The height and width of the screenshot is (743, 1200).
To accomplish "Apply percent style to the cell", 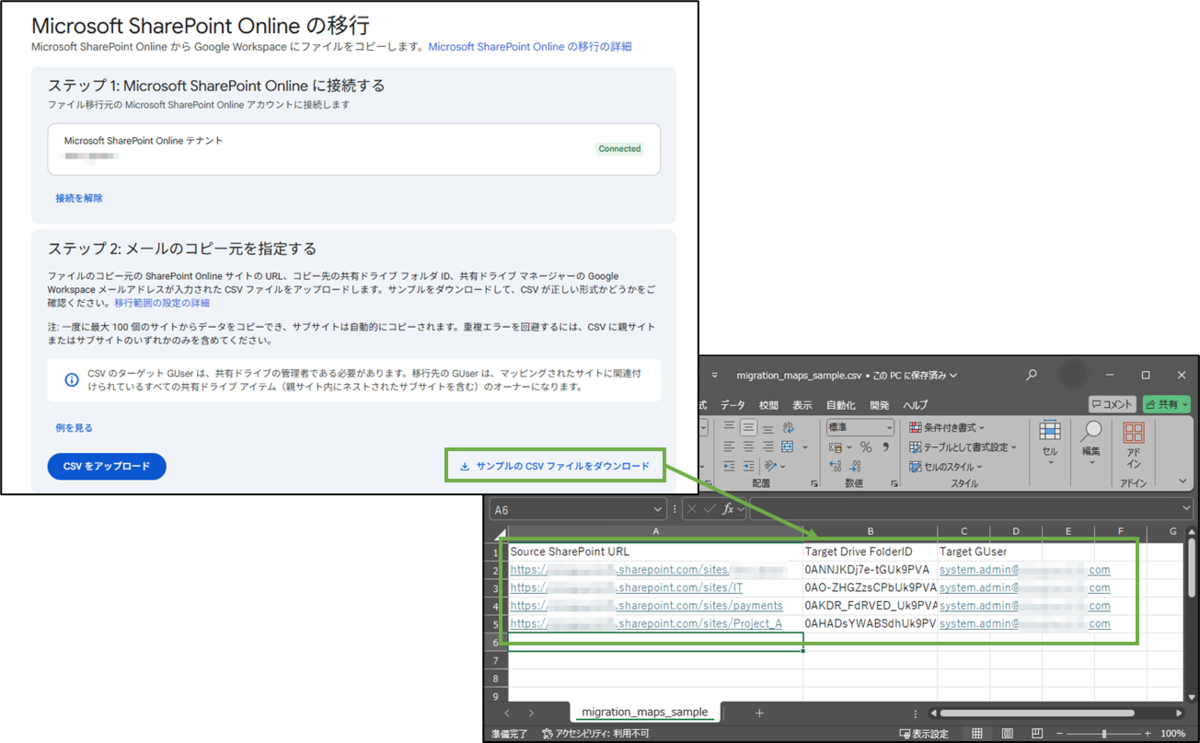I will [x=866, y=447].
